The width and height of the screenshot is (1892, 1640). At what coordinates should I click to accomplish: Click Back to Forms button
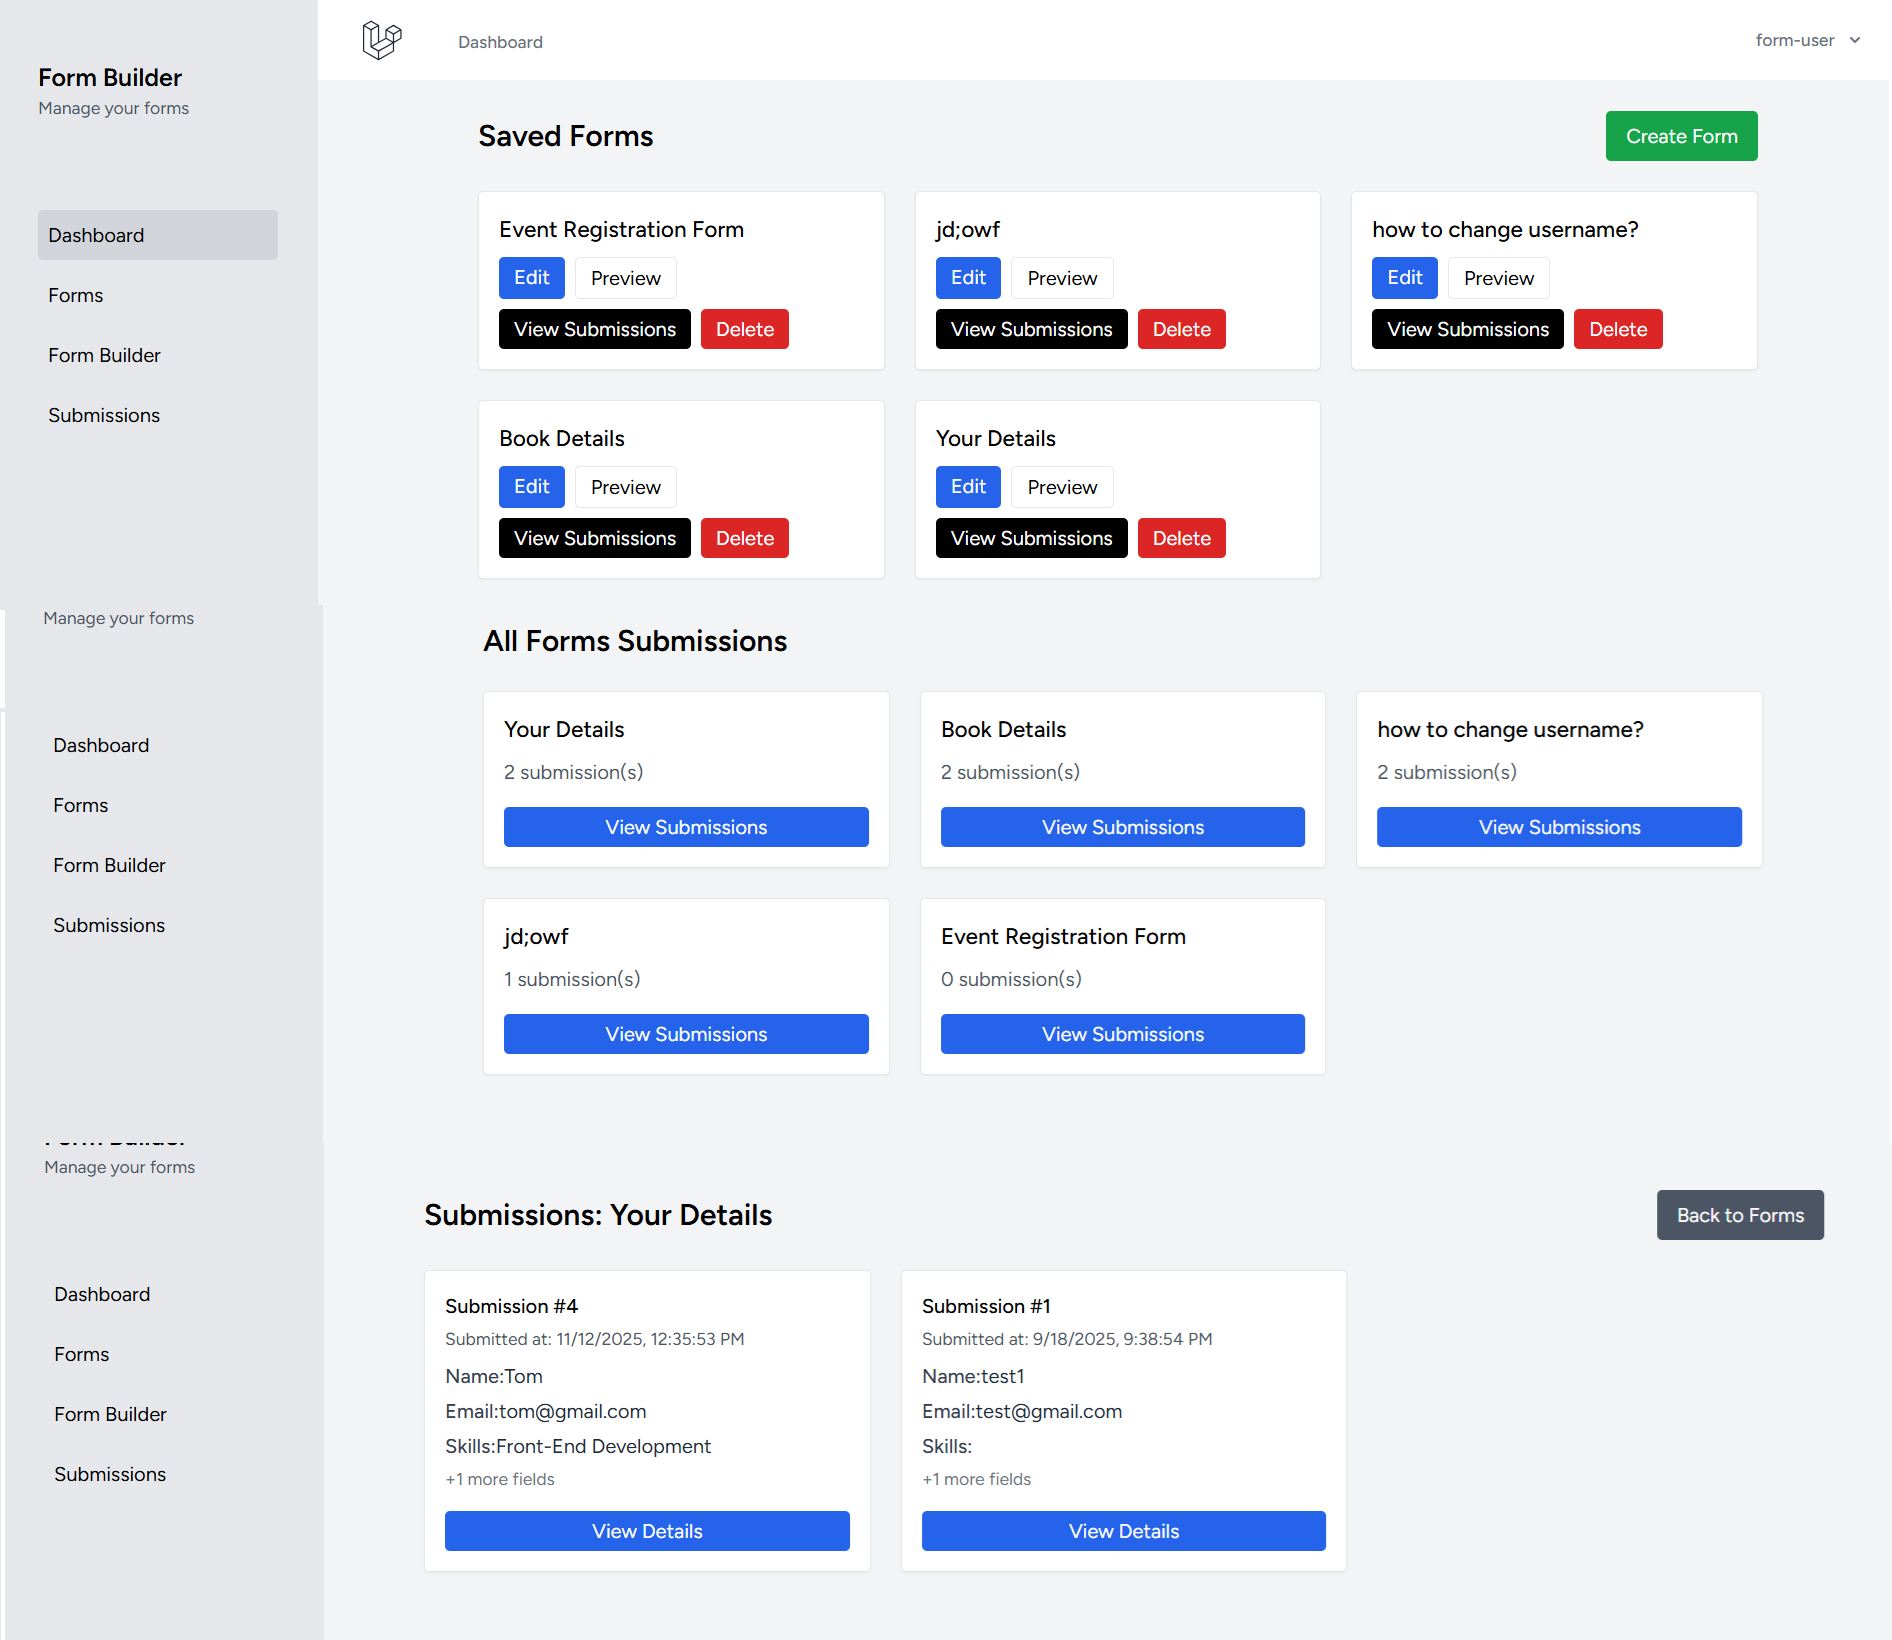point(1739,1215)
